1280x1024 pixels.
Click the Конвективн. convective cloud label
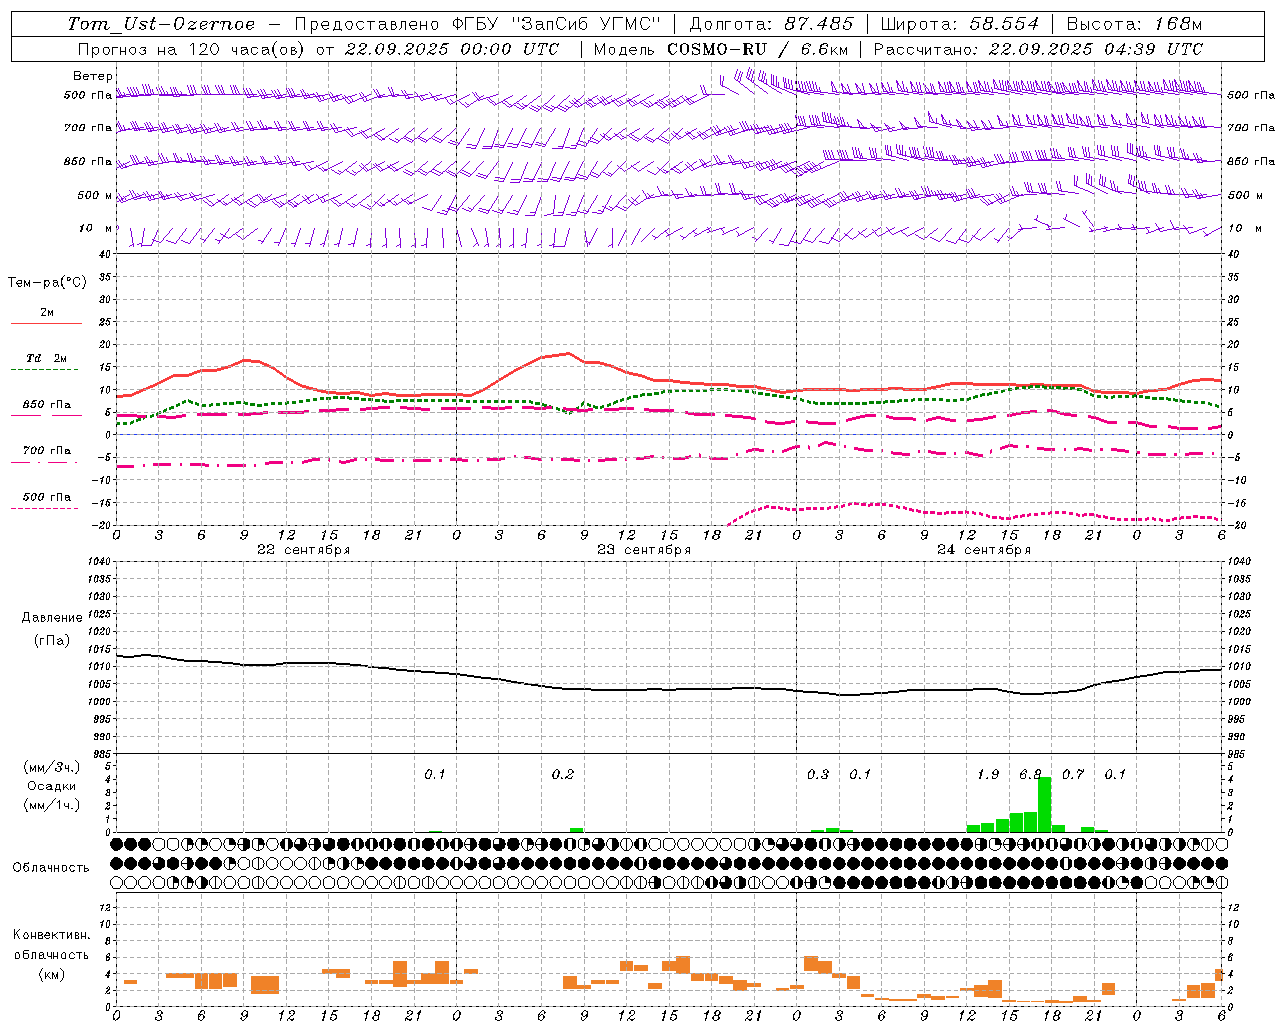coord(51,935)
